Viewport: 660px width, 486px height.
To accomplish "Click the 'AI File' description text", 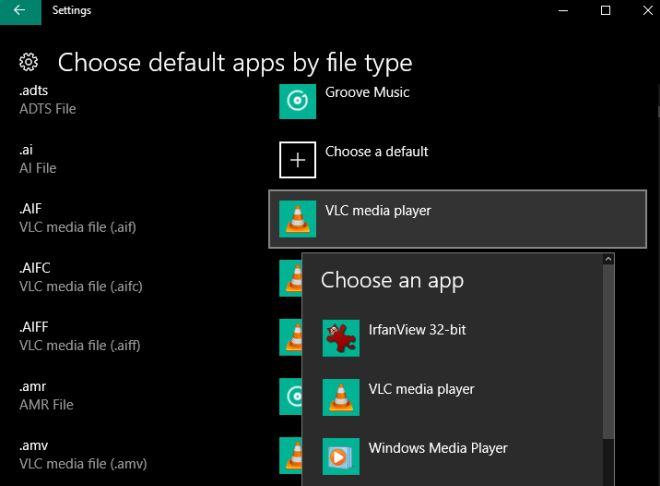I will [38, 168].
